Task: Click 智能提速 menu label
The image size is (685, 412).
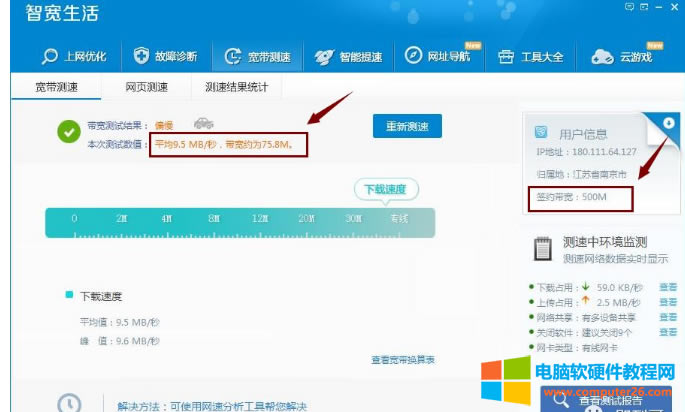Action: (x=361, y=57)
